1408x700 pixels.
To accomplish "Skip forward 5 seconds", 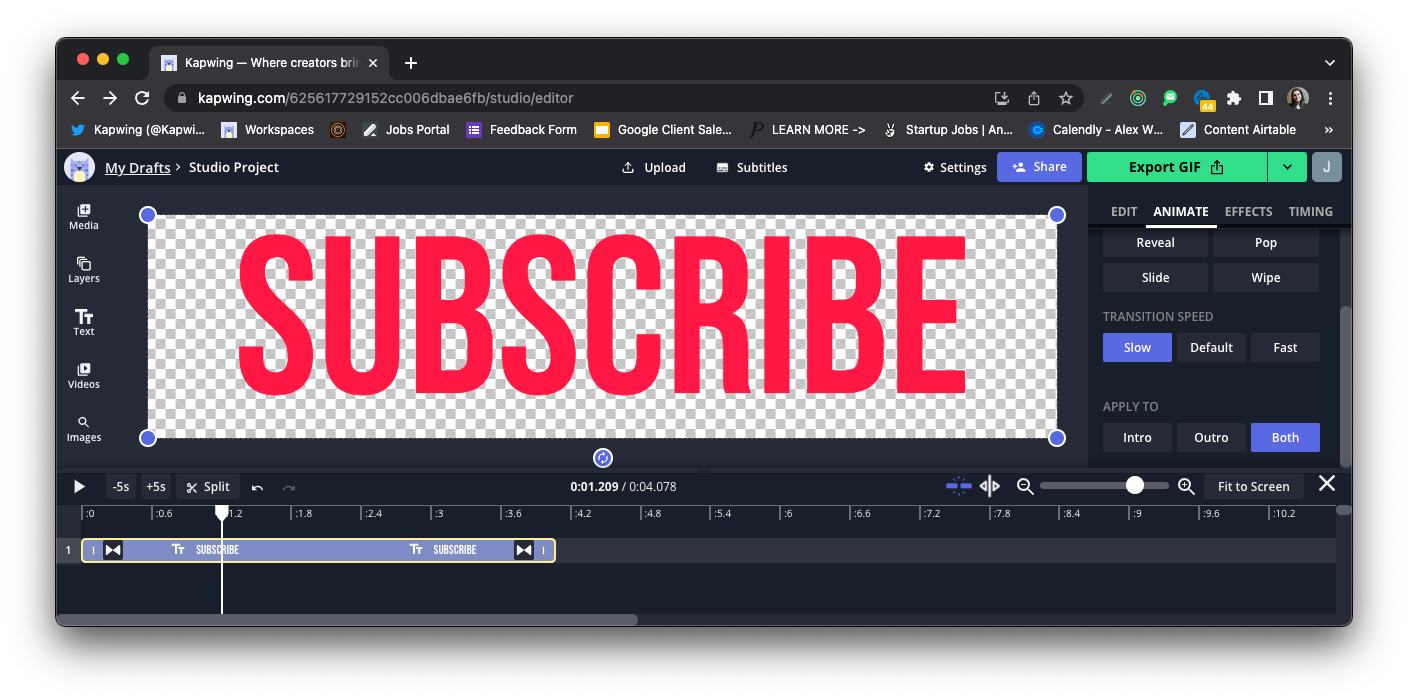I will tap(156, 487).
